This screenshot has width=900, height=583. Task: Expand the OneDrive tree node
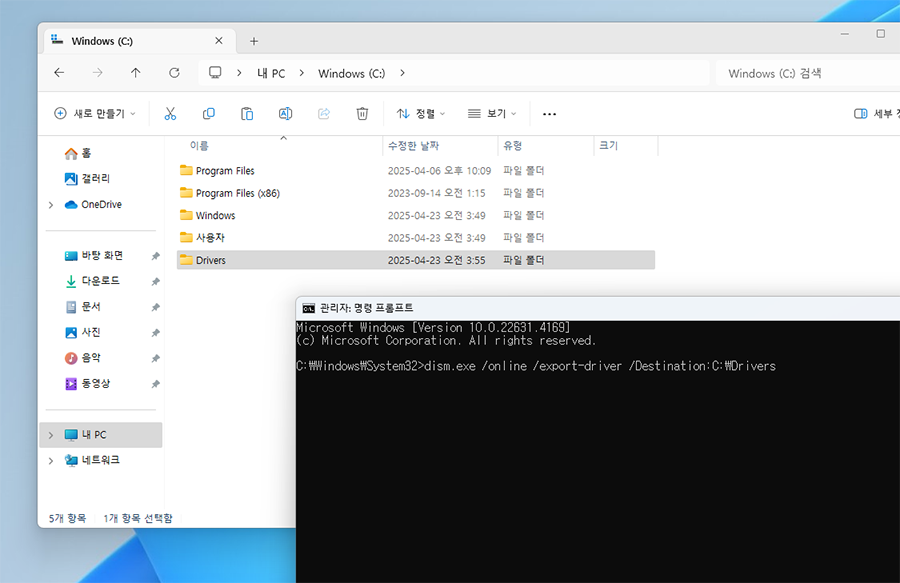(51, 205)
